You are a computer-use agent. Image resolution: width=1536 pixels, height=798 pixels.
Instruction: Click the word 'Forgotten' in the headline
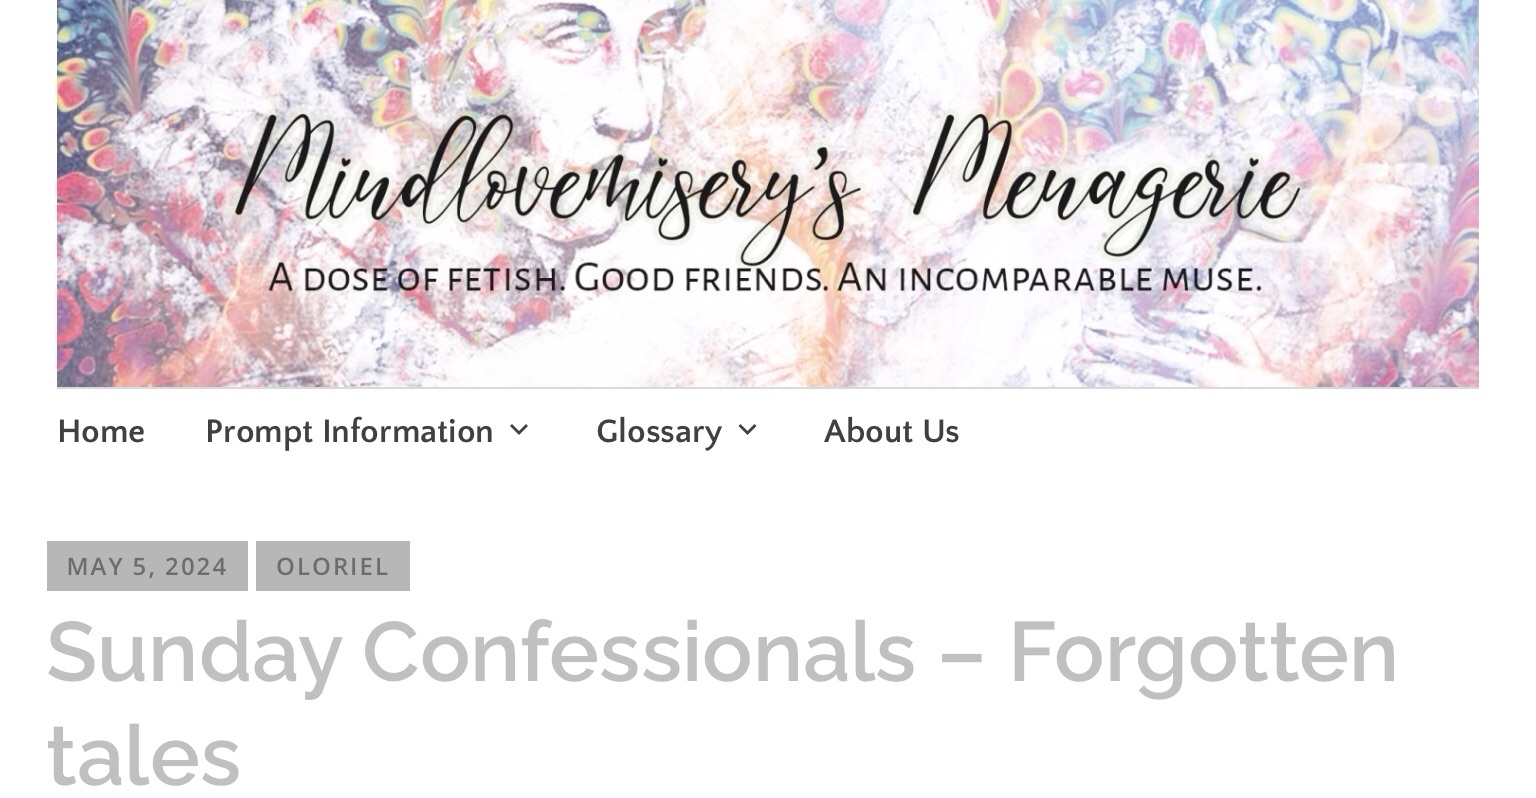click(1203, 653)
